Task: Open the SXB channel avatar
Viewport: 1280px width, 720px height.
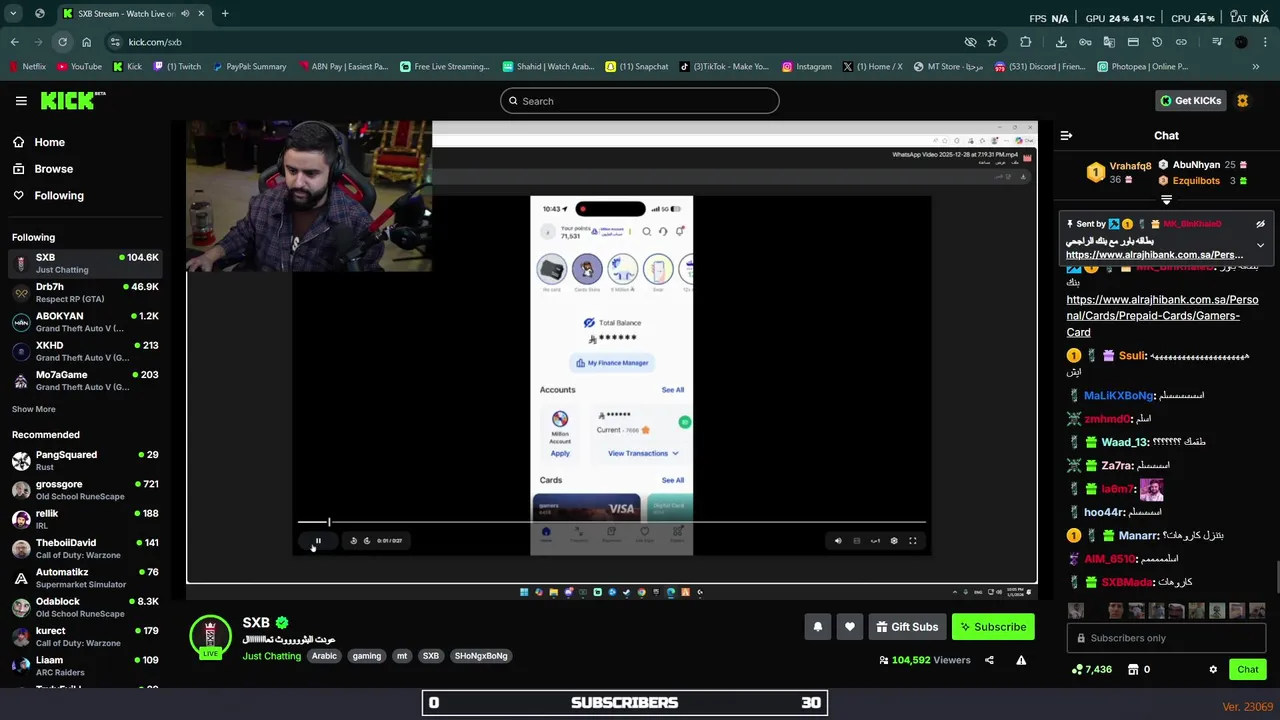Action: (210, 636)
